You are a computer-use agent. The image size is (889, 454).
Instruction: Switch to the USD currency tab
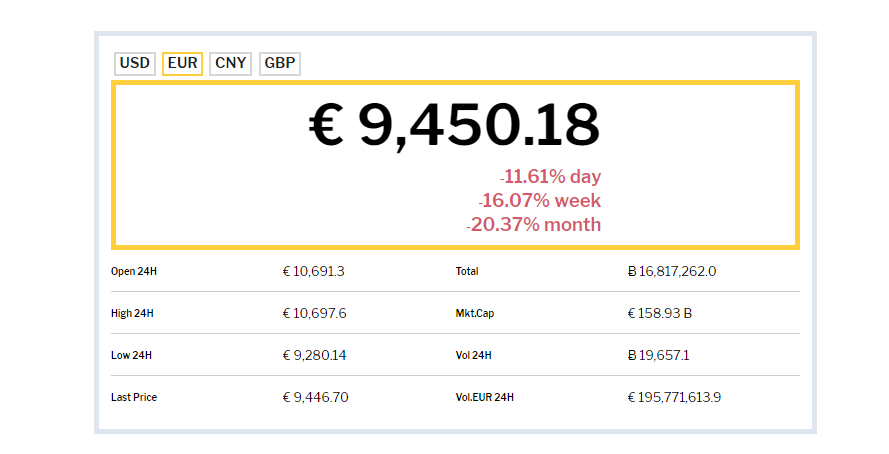(135, 64)
